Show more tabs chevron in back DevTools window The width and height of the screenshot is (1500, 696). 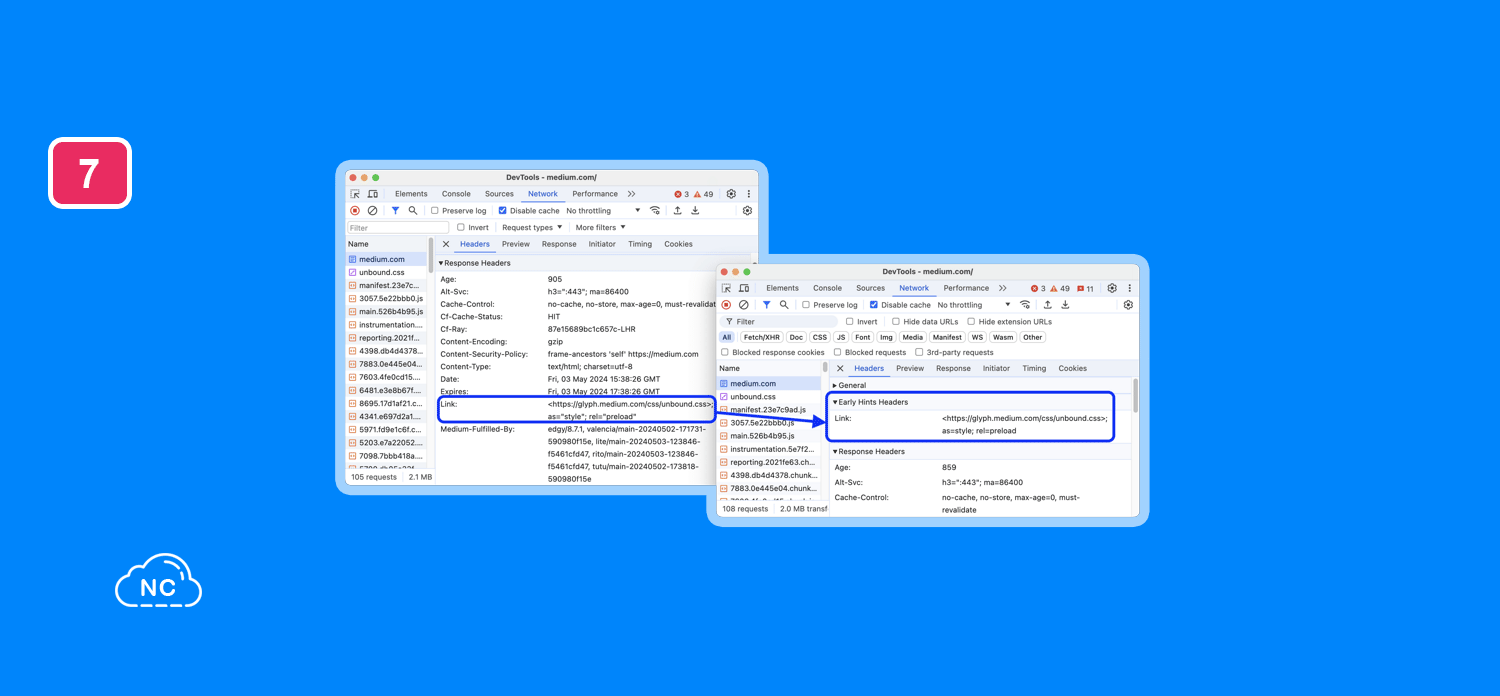point(631,194)
